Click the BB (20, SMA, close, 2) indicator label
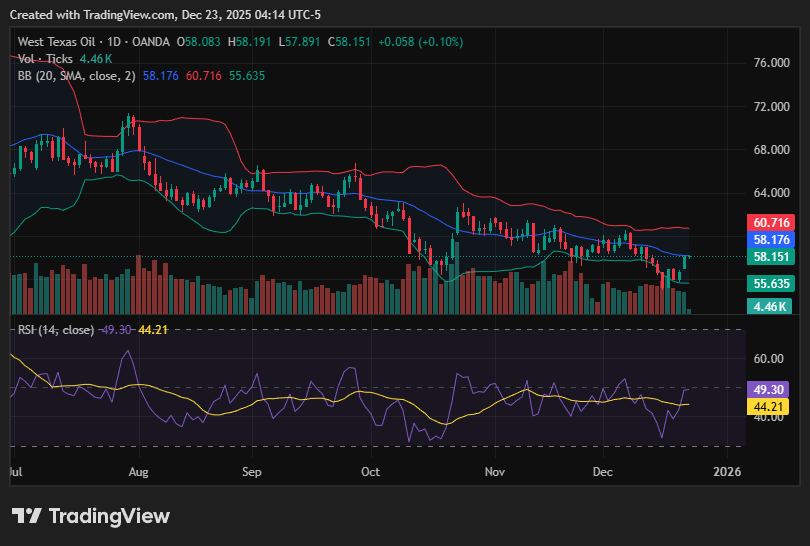 (76, 74)
